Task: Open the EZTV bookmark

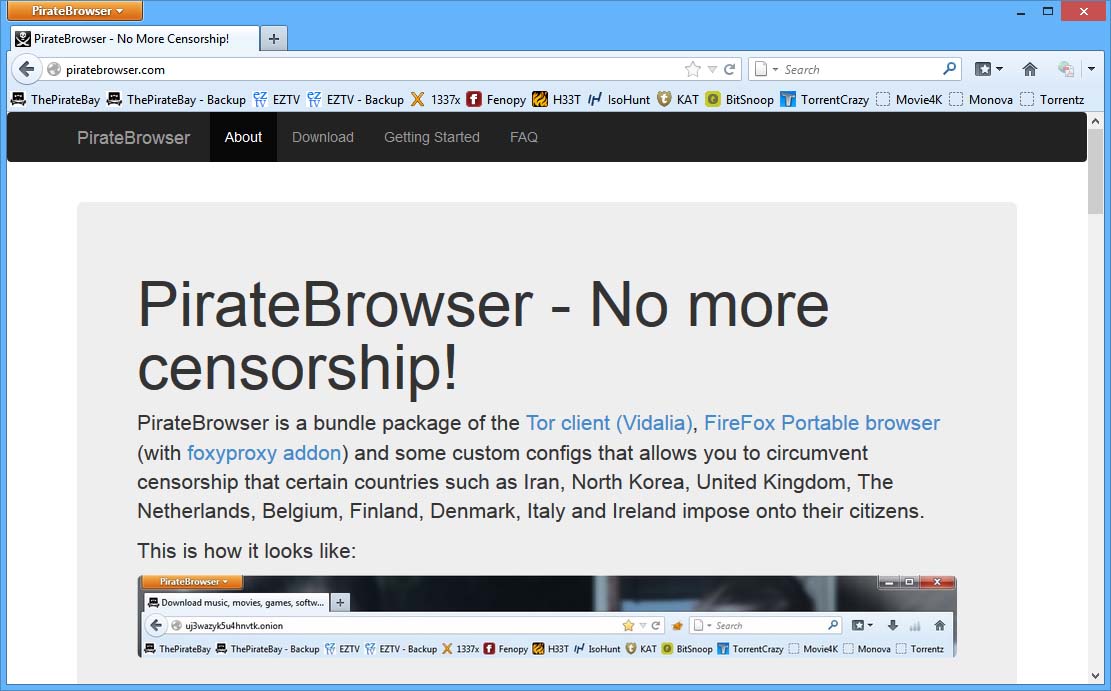Action: [277, 99]
